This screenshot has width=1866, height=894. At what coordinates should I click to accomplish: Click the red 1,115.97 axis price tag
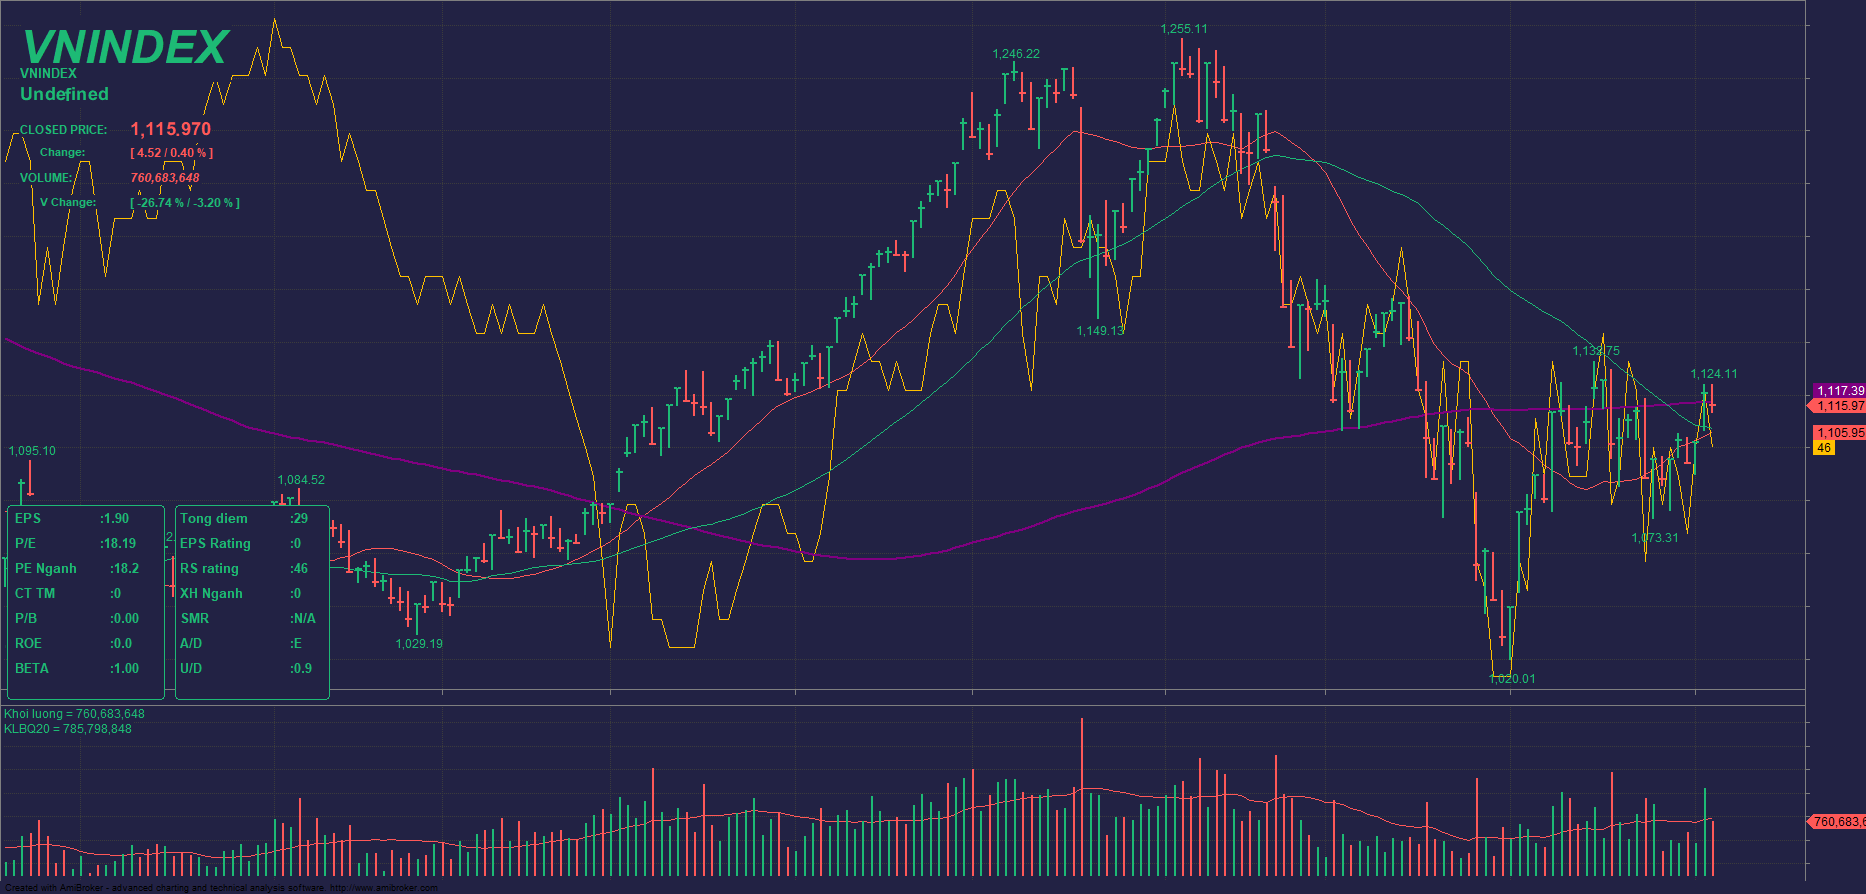coord(1837,406)
